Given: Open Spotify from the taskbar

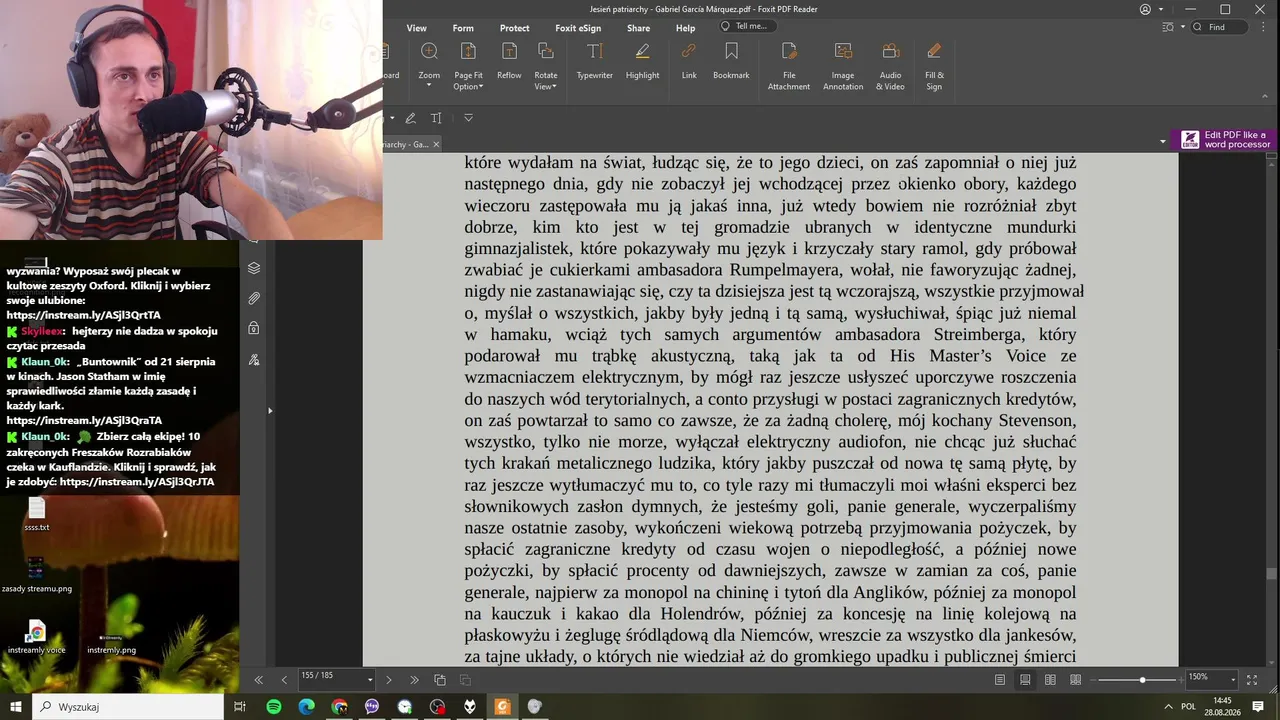Looking at the screenshot, I should [274, 706].
